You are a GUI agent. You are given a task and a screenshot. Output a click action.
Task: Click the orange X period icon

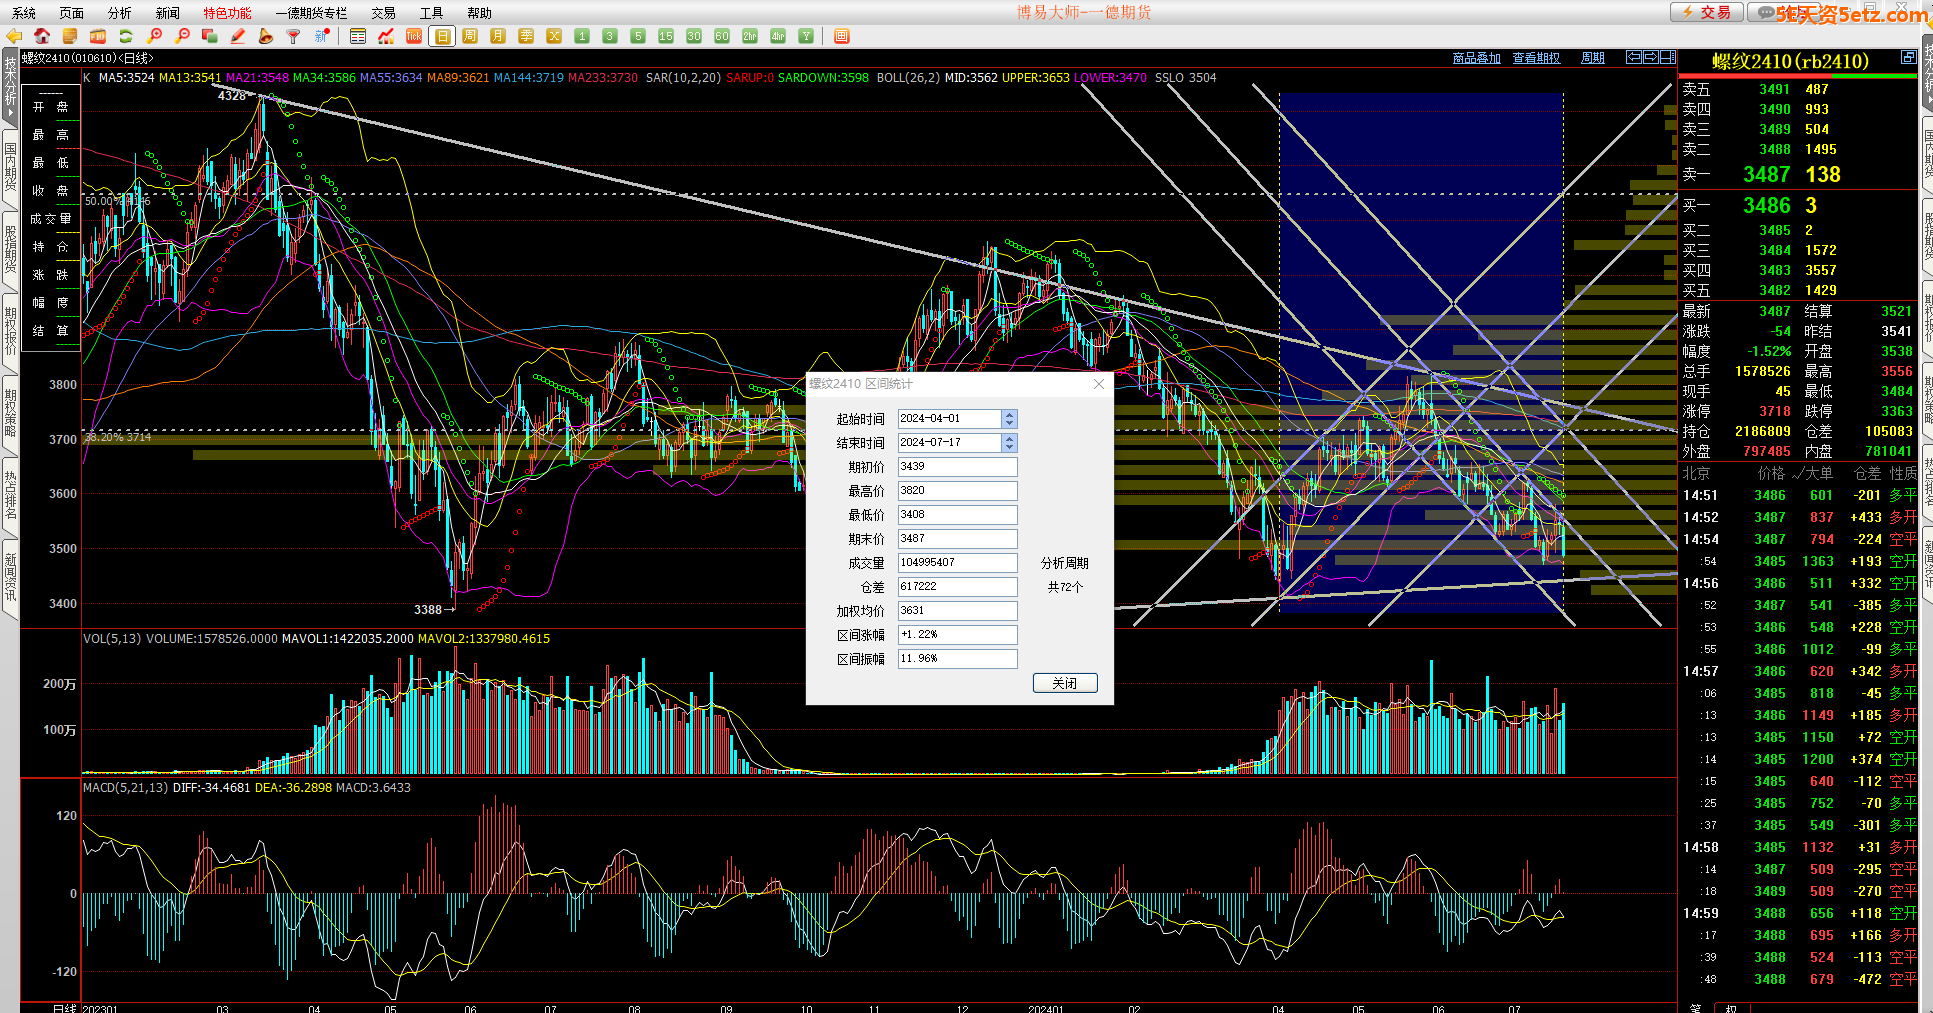tap(554, 36)
